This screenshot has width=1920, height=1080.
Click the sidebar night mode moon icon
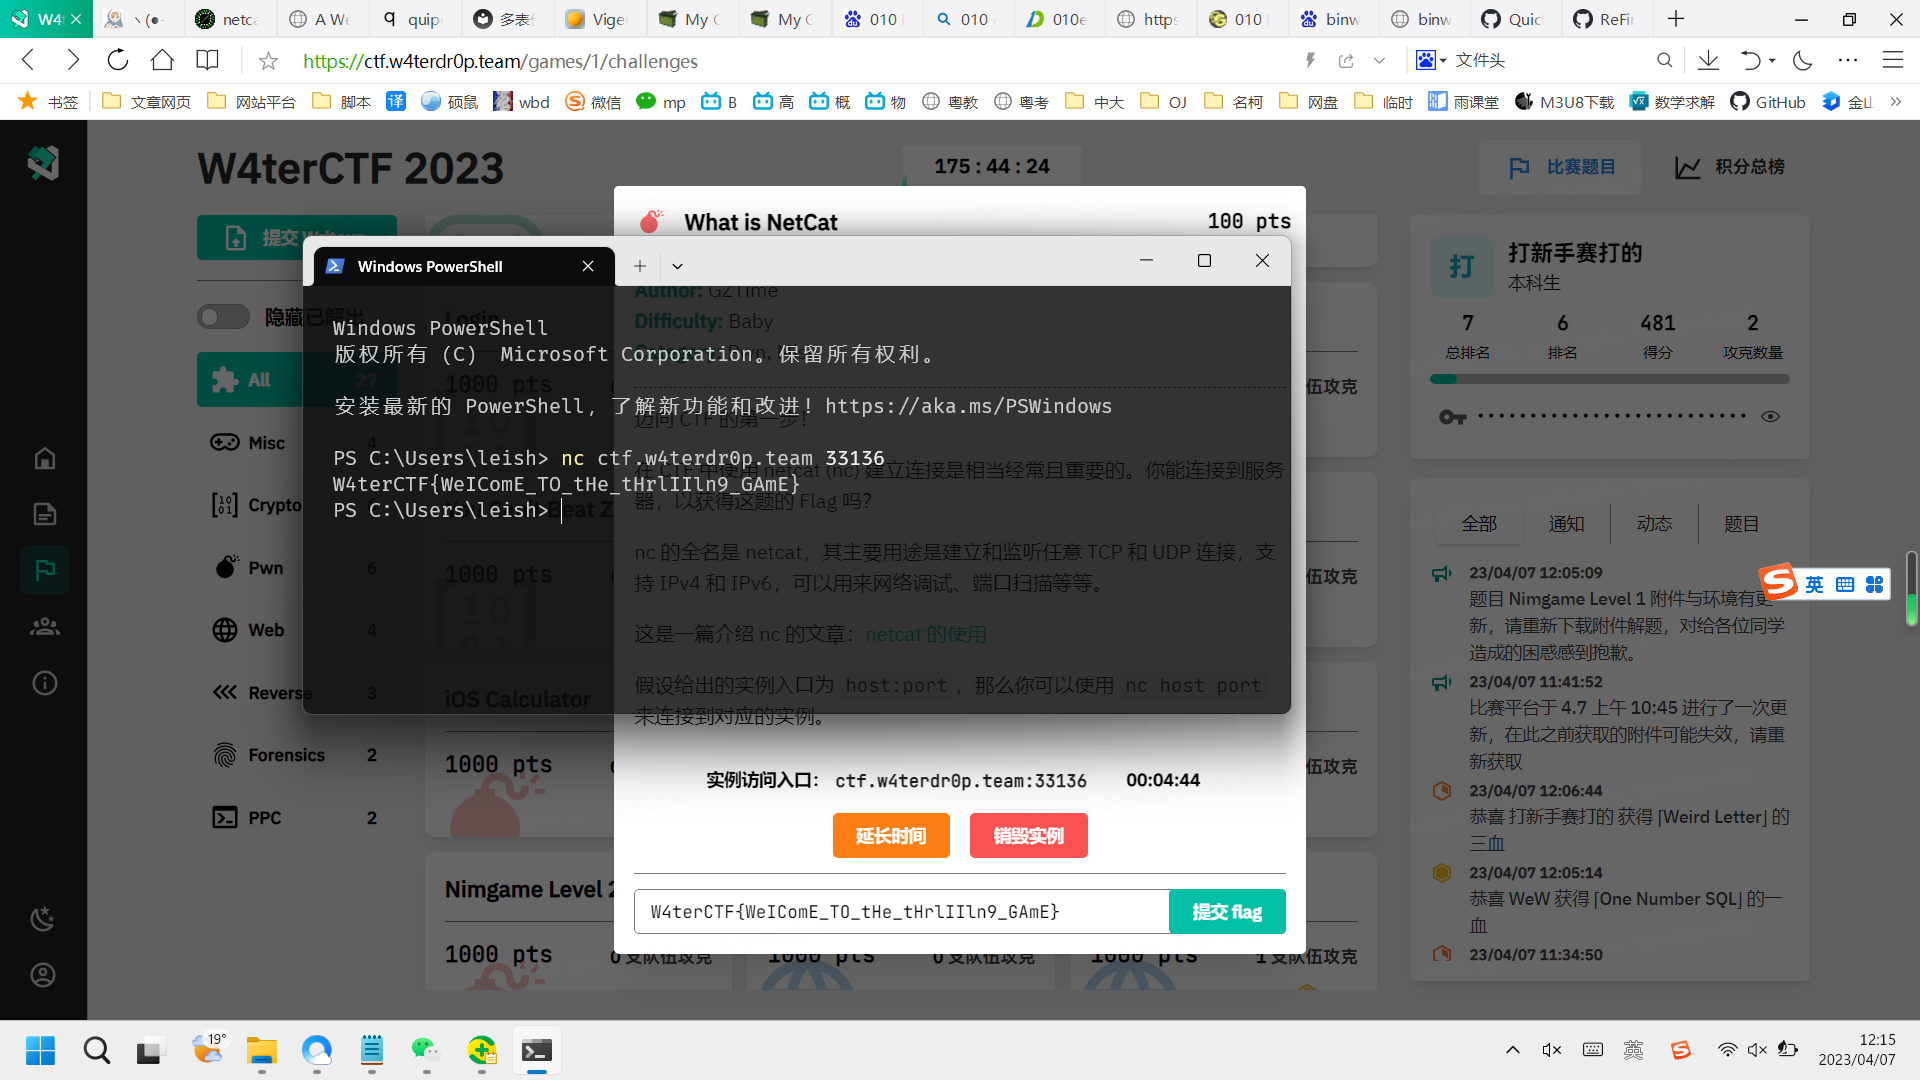(x=43, y=919)
